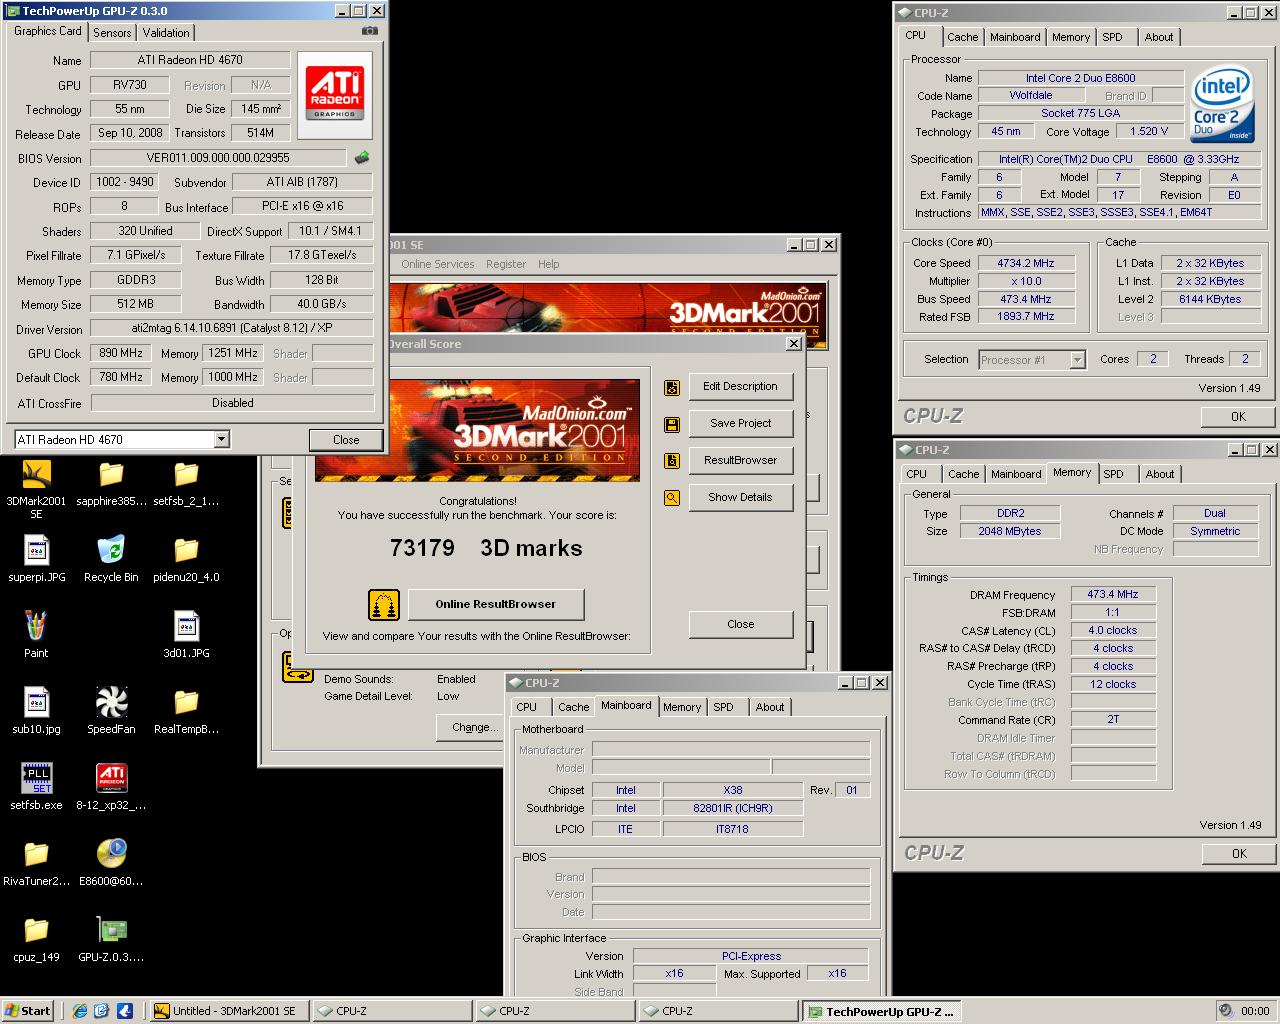Screen dimensions: 1280x1024
Task: Open the Processor #1 selection dropdown
Action: 1077,360
